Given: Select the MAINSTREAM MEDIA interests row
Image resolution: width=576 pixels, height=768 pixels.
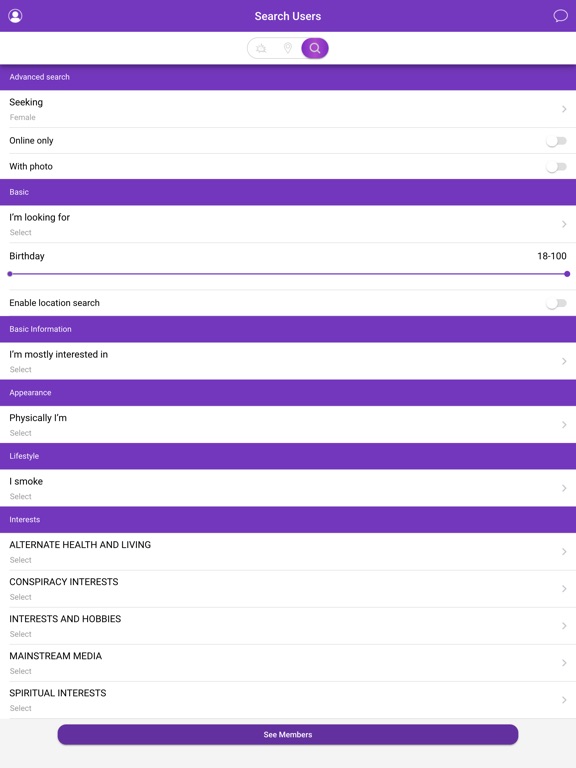Looking at the screenshot, I should [288, 663].
